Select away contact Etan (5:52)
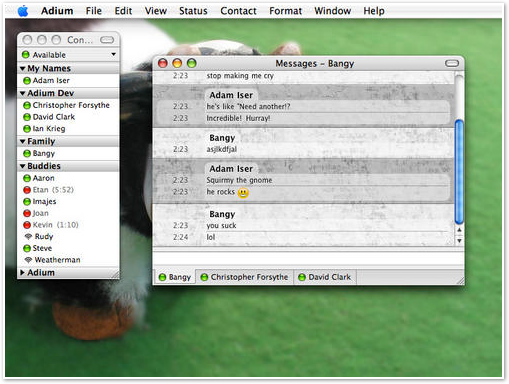 pyautogui.click(x=68, y=190)
